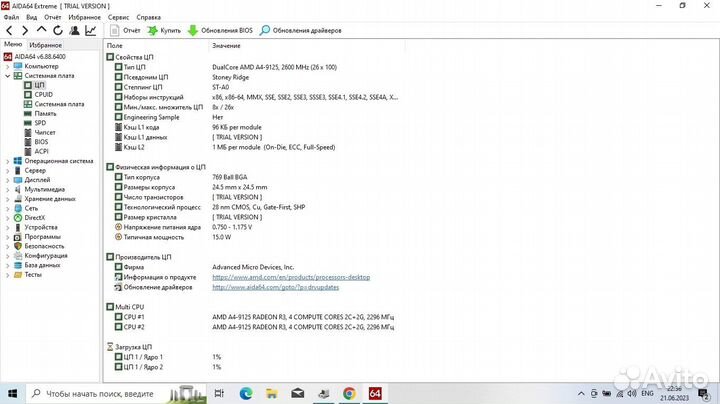The height and width of the screenshot is (404, 720).
Task: Expand the Мультимедиа tree node
Action: click(x=7, y=190)
